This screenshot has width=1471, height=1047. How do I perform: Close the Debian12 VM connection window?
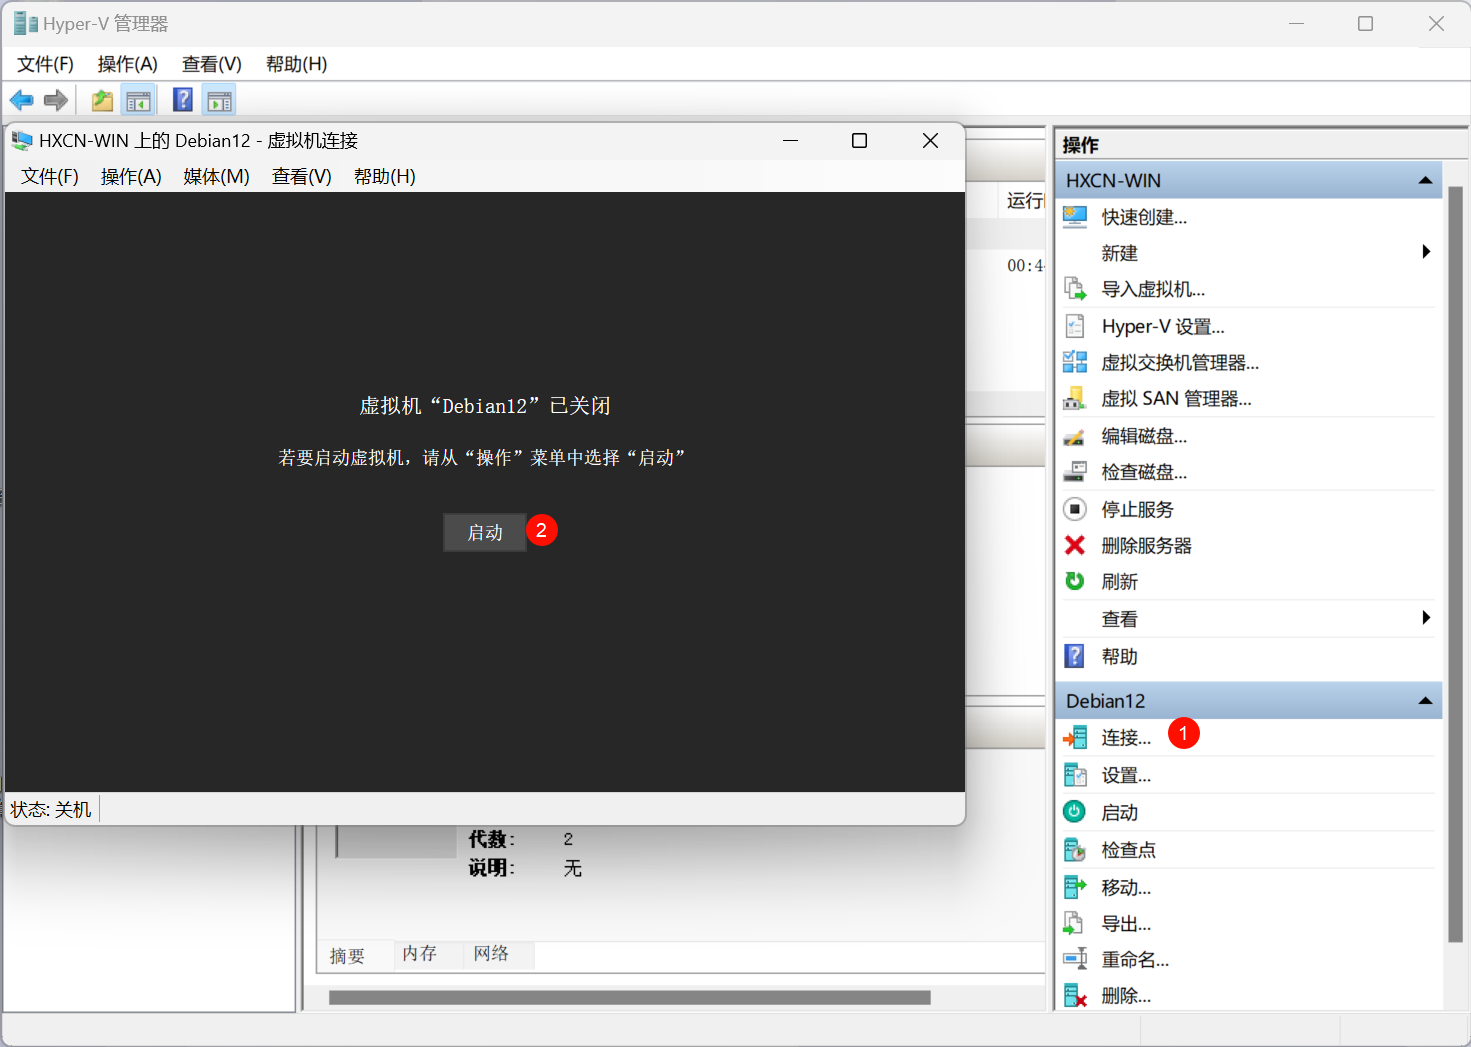point(930,141)
